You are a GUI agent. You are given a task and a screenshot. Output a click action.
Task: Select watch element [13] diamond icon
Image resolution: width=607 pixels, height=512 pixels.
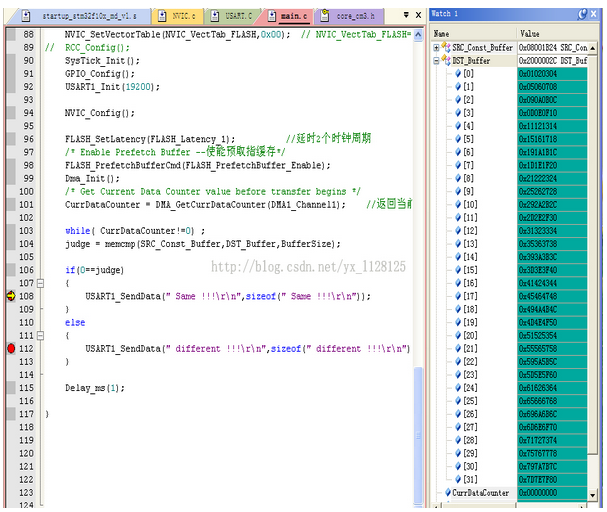pos(458,244)
